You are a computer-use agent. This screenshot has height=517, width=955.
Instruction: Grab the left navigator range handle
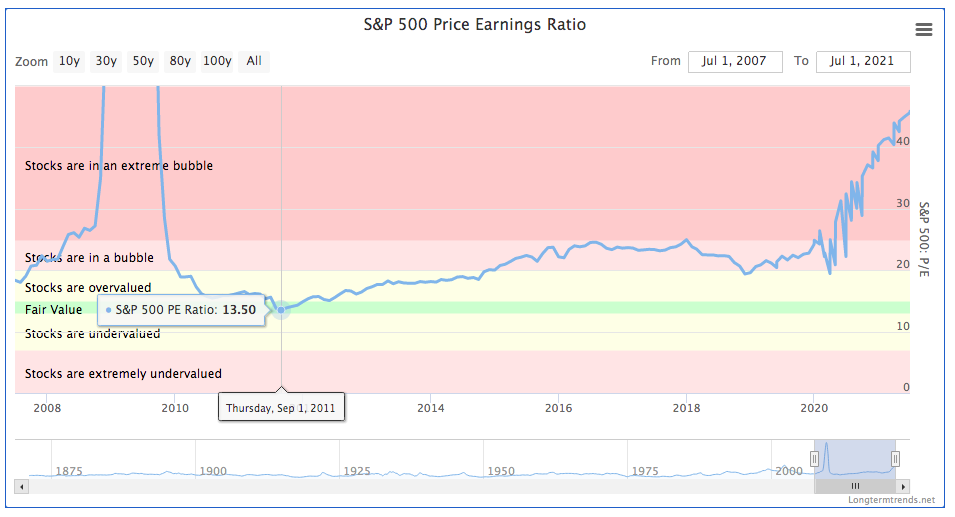click(x=814, y=459)
